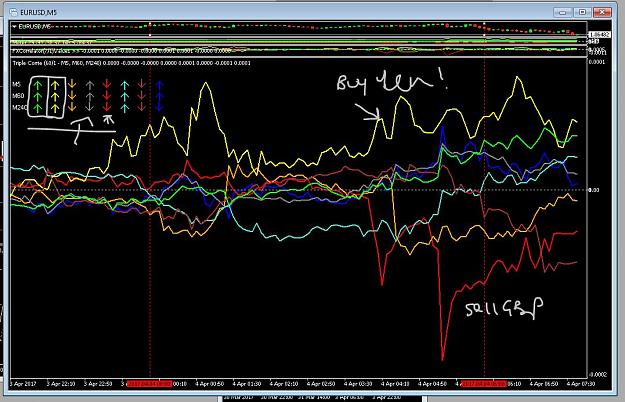The width and height of the screenshot is (625, 402).
Task: Minimize the EURUSD,M5 chart window
Action: (562, 12)
